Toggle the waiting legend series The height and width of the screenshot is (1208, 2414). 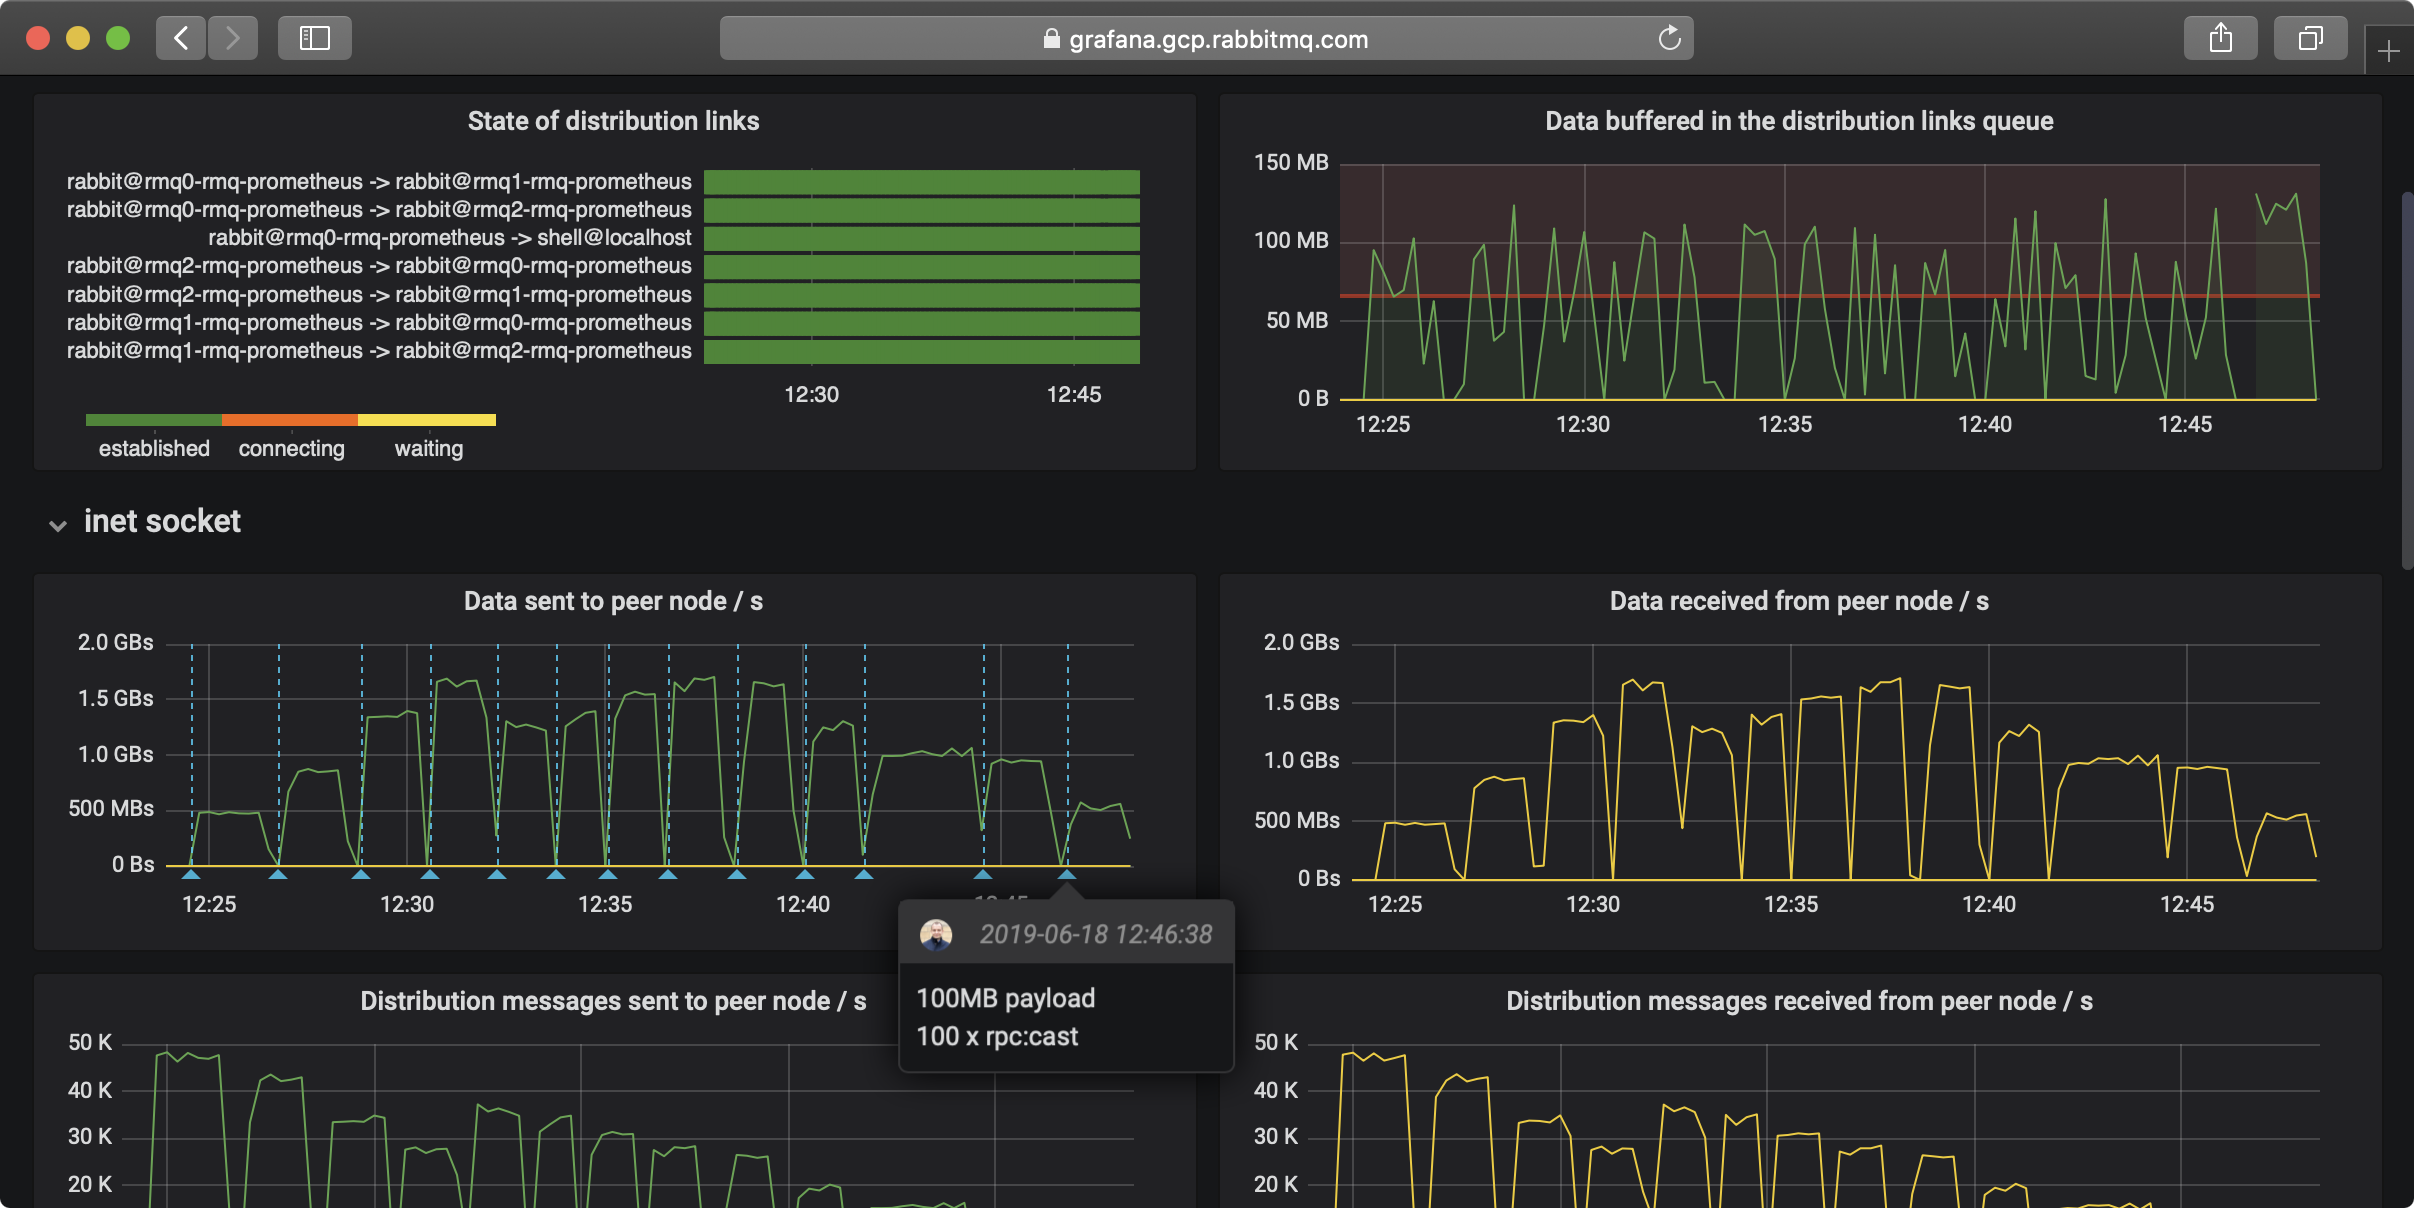point(428,448)
